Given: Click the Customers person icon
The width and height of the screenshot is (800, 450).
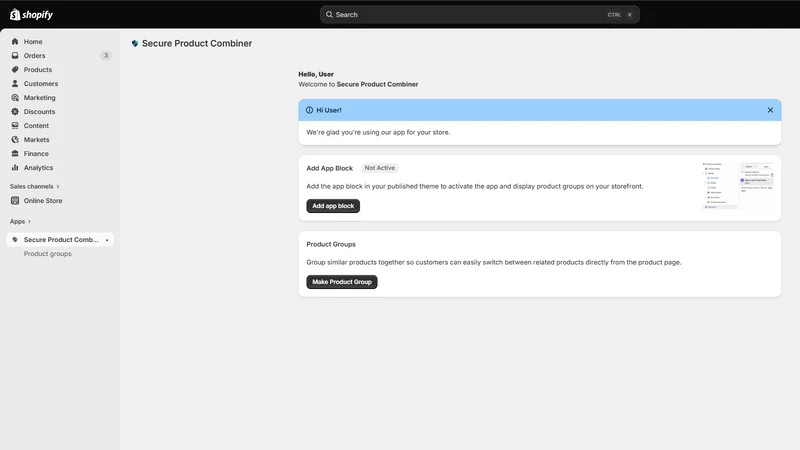Looking at the screenshot, I should pos(15,84).
